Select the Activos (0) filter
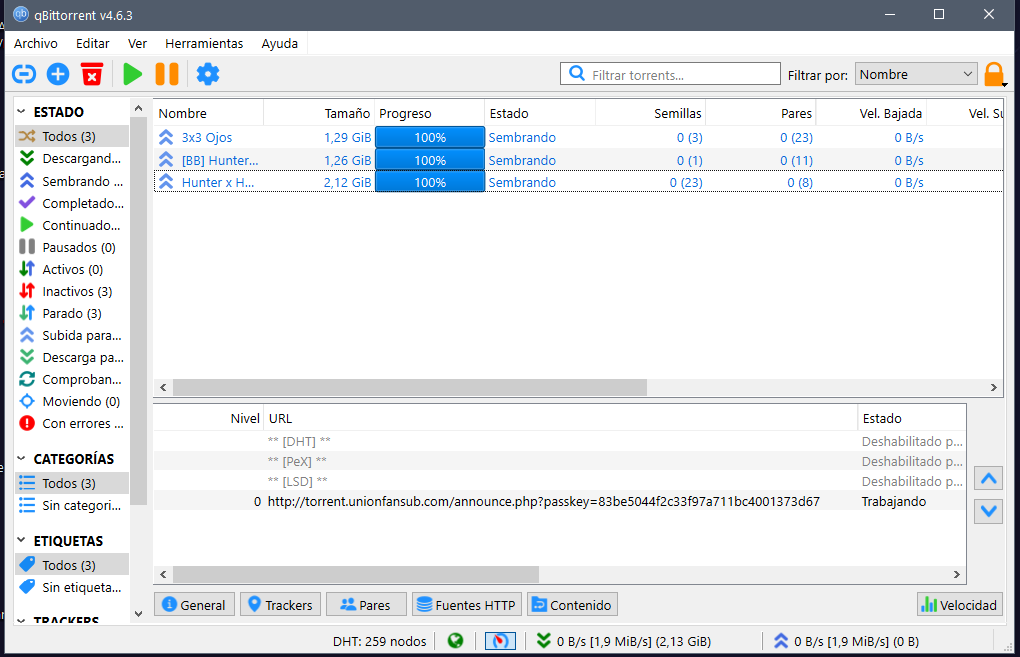The image size is (1020, 657). coord(72,269)
